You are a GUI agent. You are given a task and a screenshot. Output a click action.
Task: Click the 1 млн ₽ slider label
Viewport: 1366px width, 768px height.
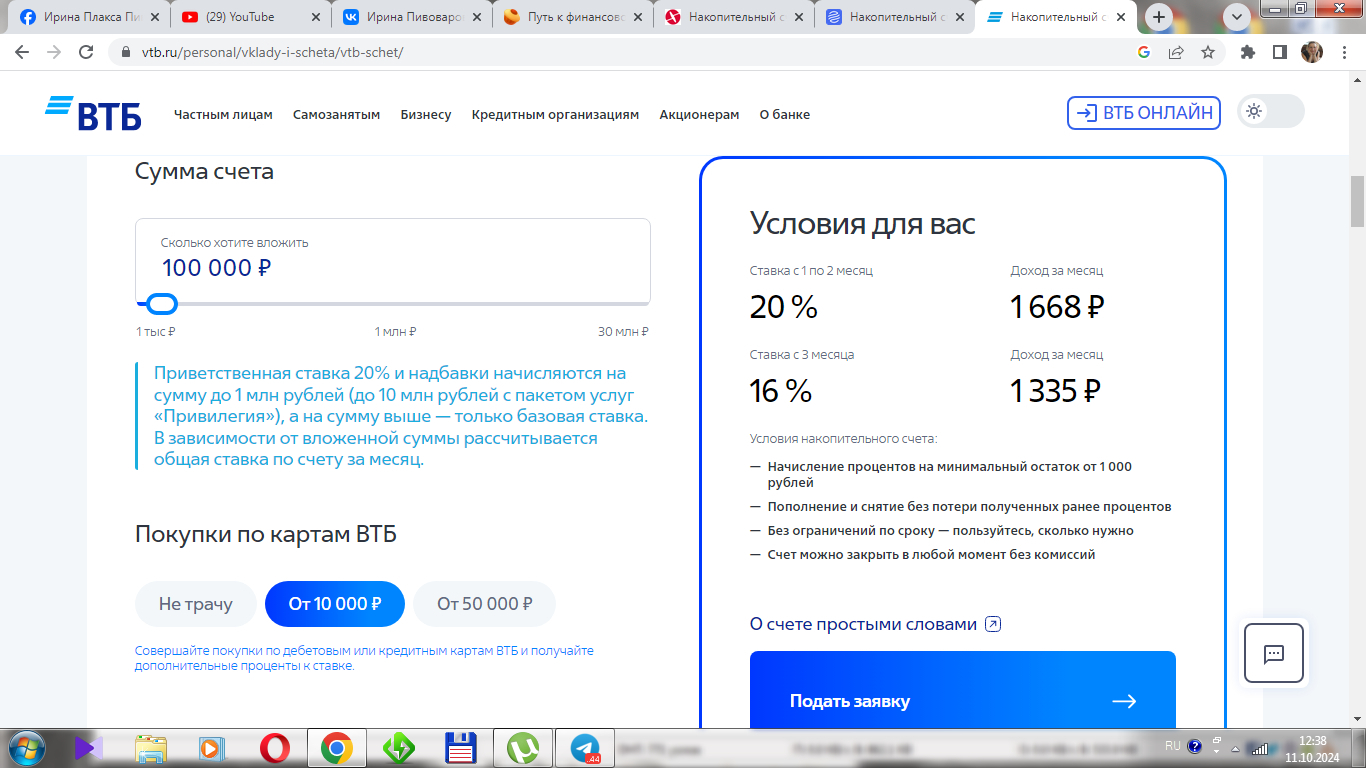click(x=395, y=332)
